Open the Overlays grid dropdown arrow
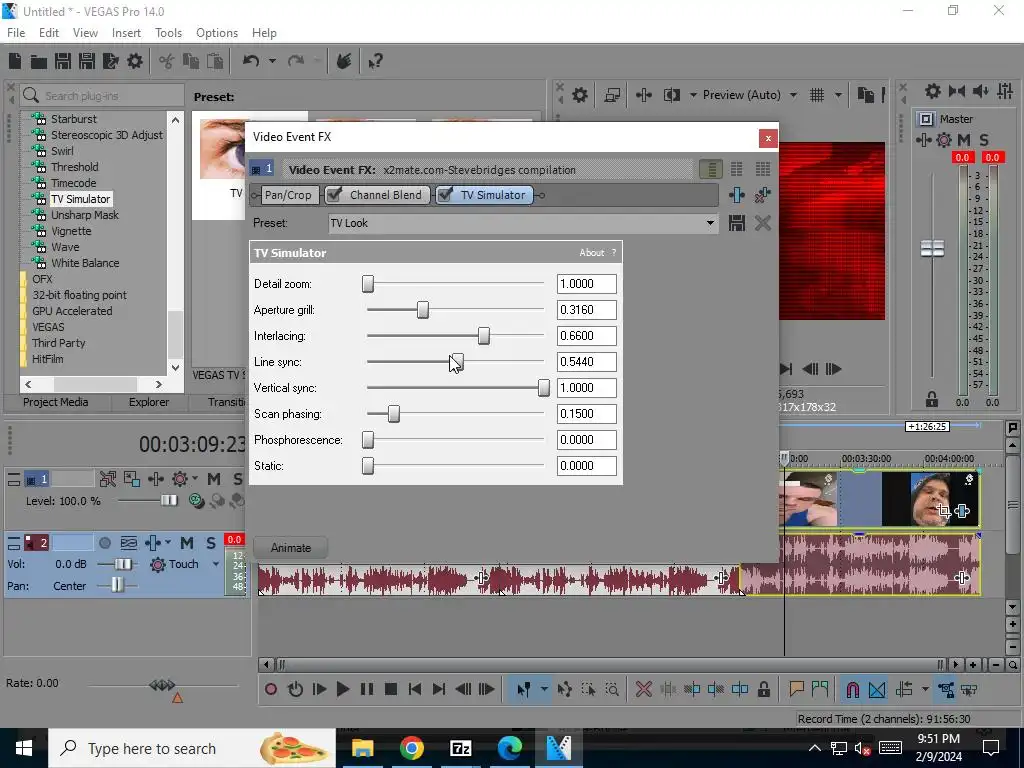Viewport: 1024px width, 768px height. [838, 95]
